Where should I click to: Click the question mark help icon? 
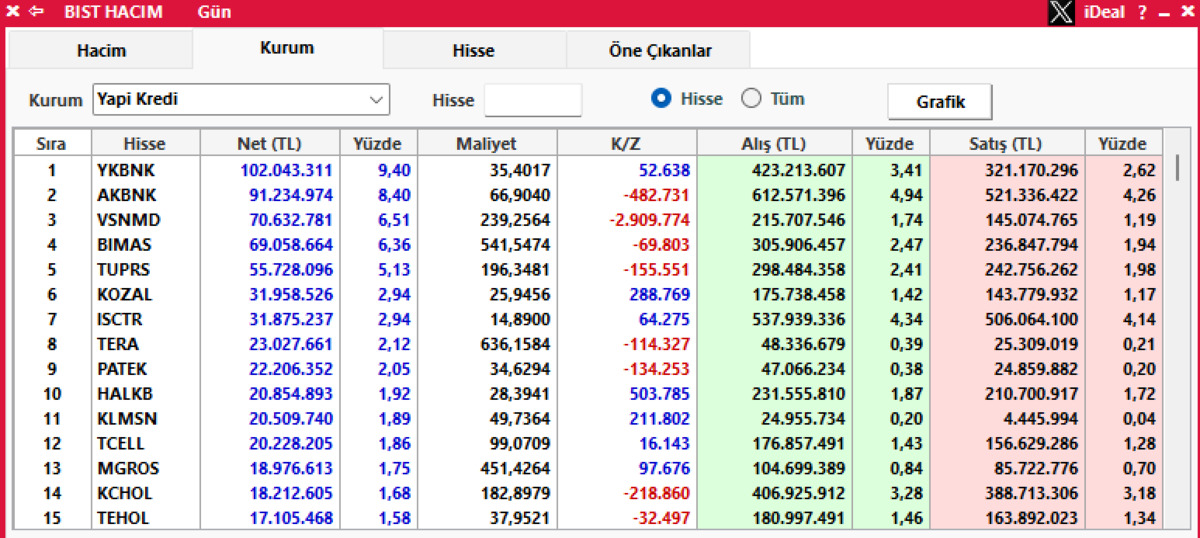click(1142, 13)
